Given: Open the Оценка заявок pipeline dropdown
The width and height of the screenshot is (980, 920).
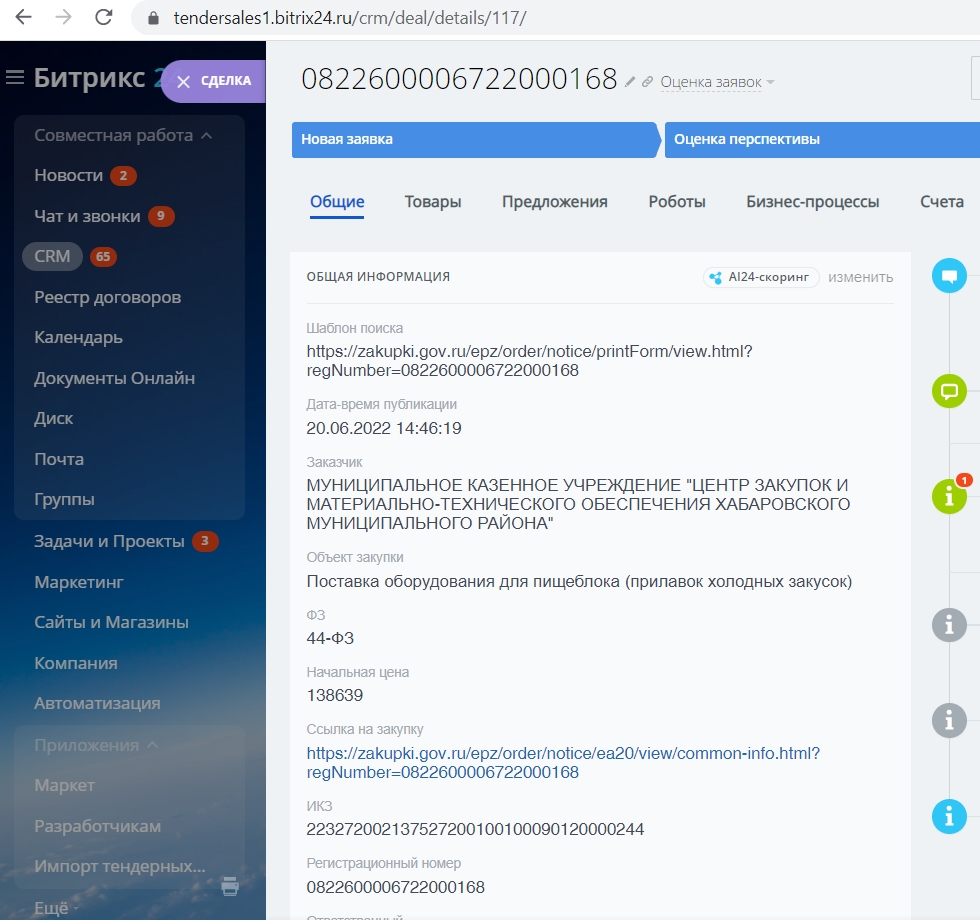Looking at the screenshot, I should [x=717, y=82].
